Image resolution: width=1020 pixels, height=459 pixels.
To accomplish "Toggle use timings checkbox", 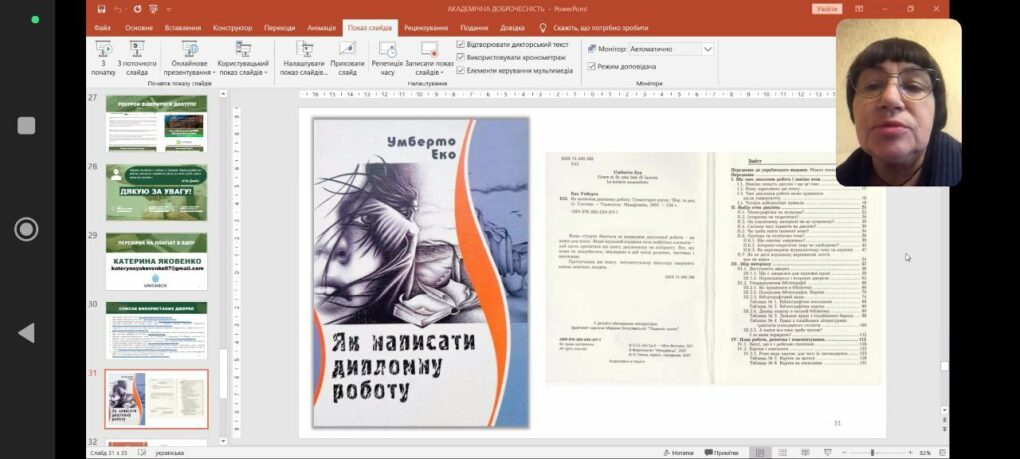I will 461,58.
